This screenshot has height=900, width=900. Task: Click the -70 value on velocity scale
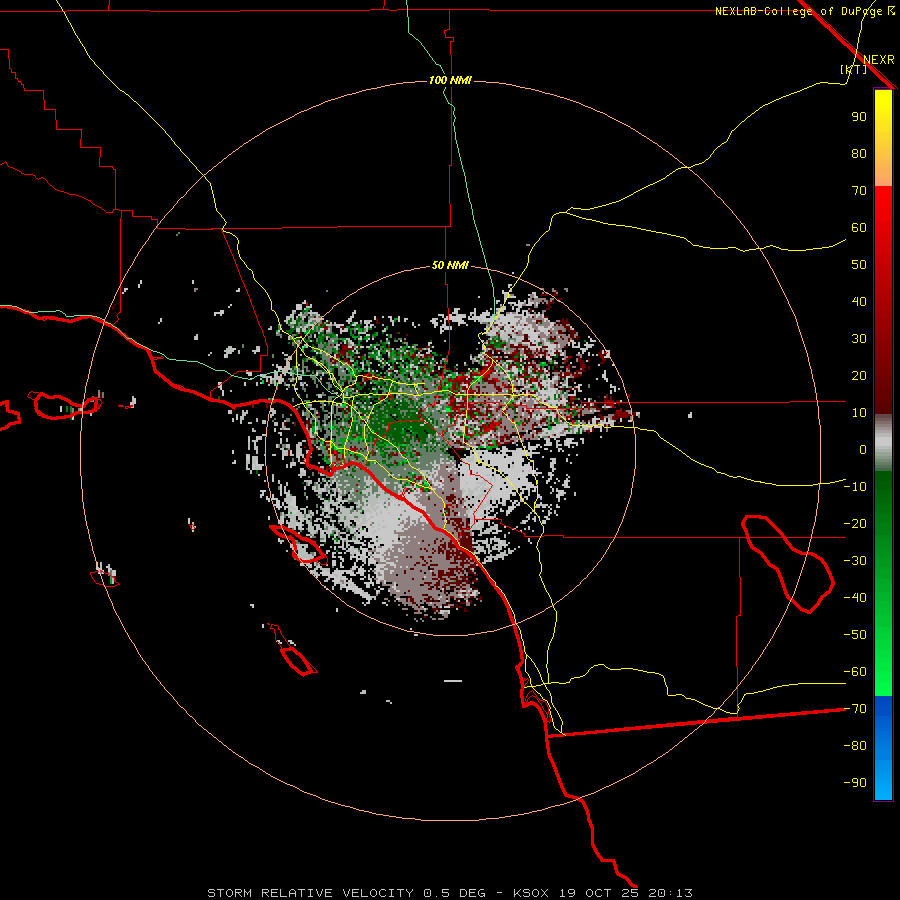(x=855, y=709)
